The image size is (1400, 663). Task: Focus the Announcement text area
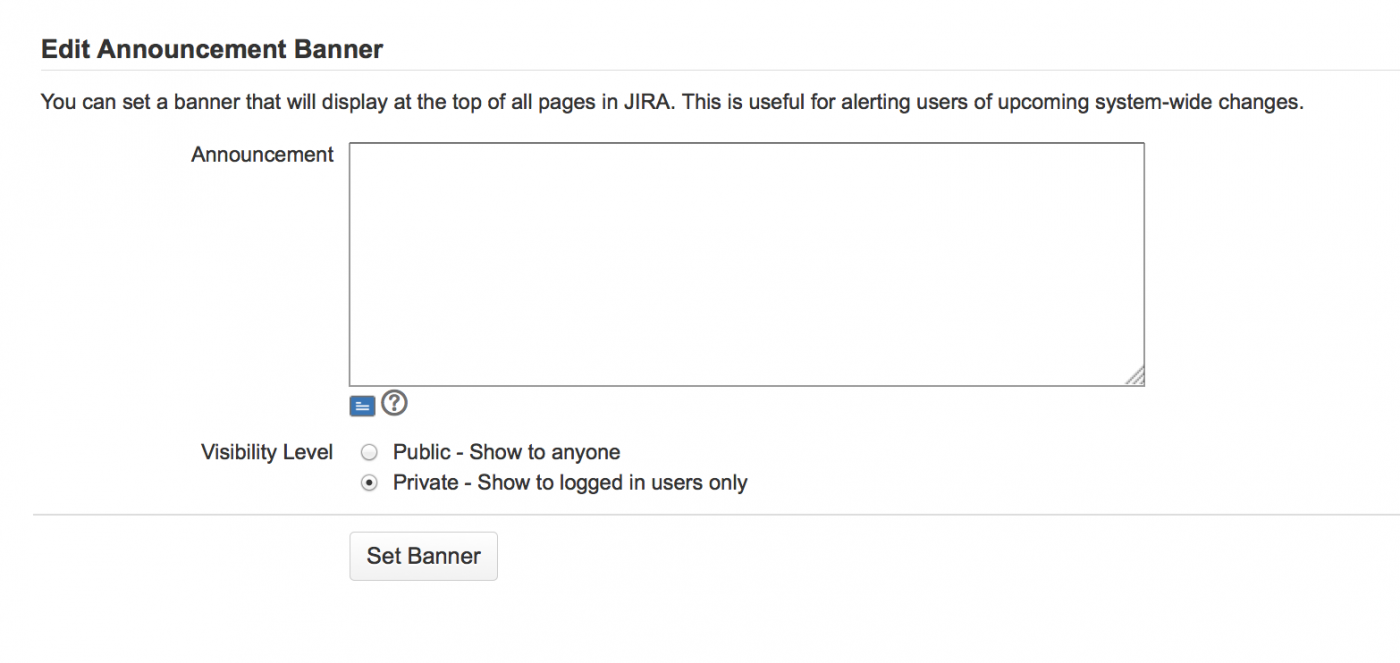[746, 264]
